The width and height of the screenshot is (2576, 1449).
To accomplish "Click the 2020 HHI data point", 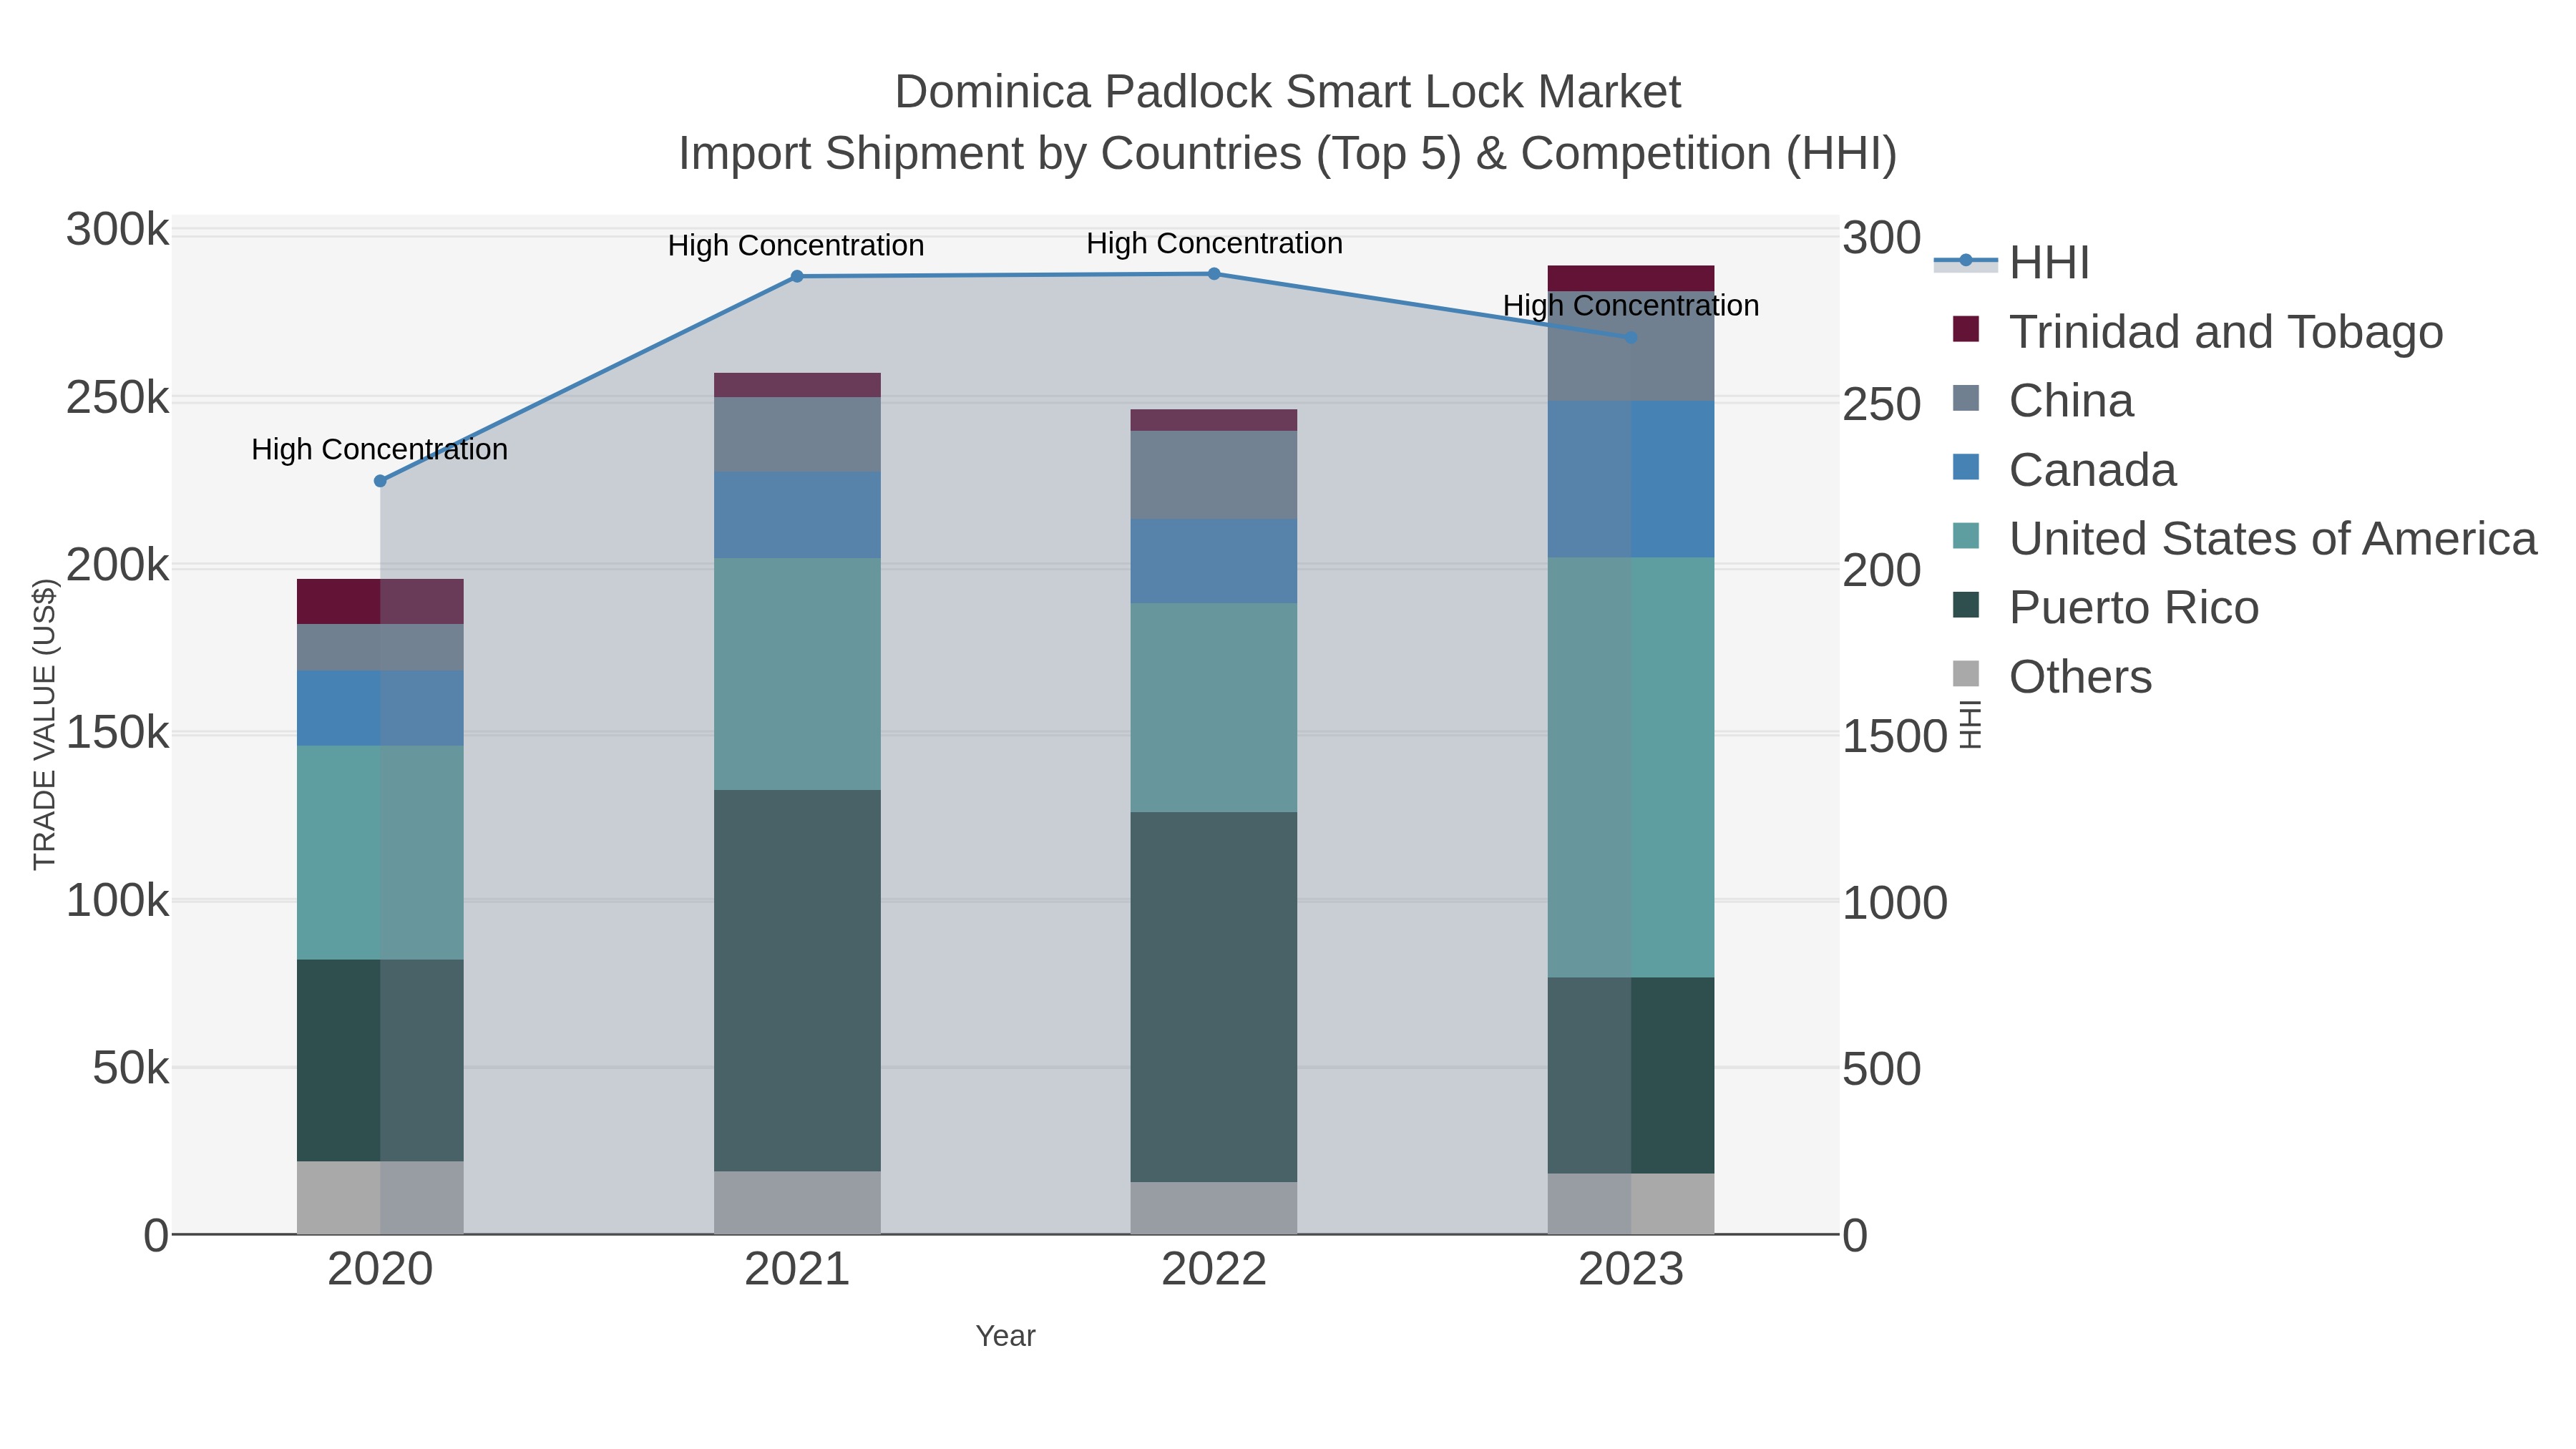I will (380, 481).
